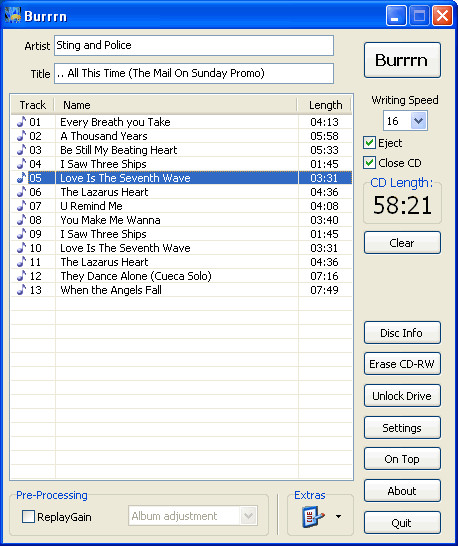Select track 05 'Love Is The Seventh Wave'
Screen dimensions: 458x546
click(x=181, y=178)
